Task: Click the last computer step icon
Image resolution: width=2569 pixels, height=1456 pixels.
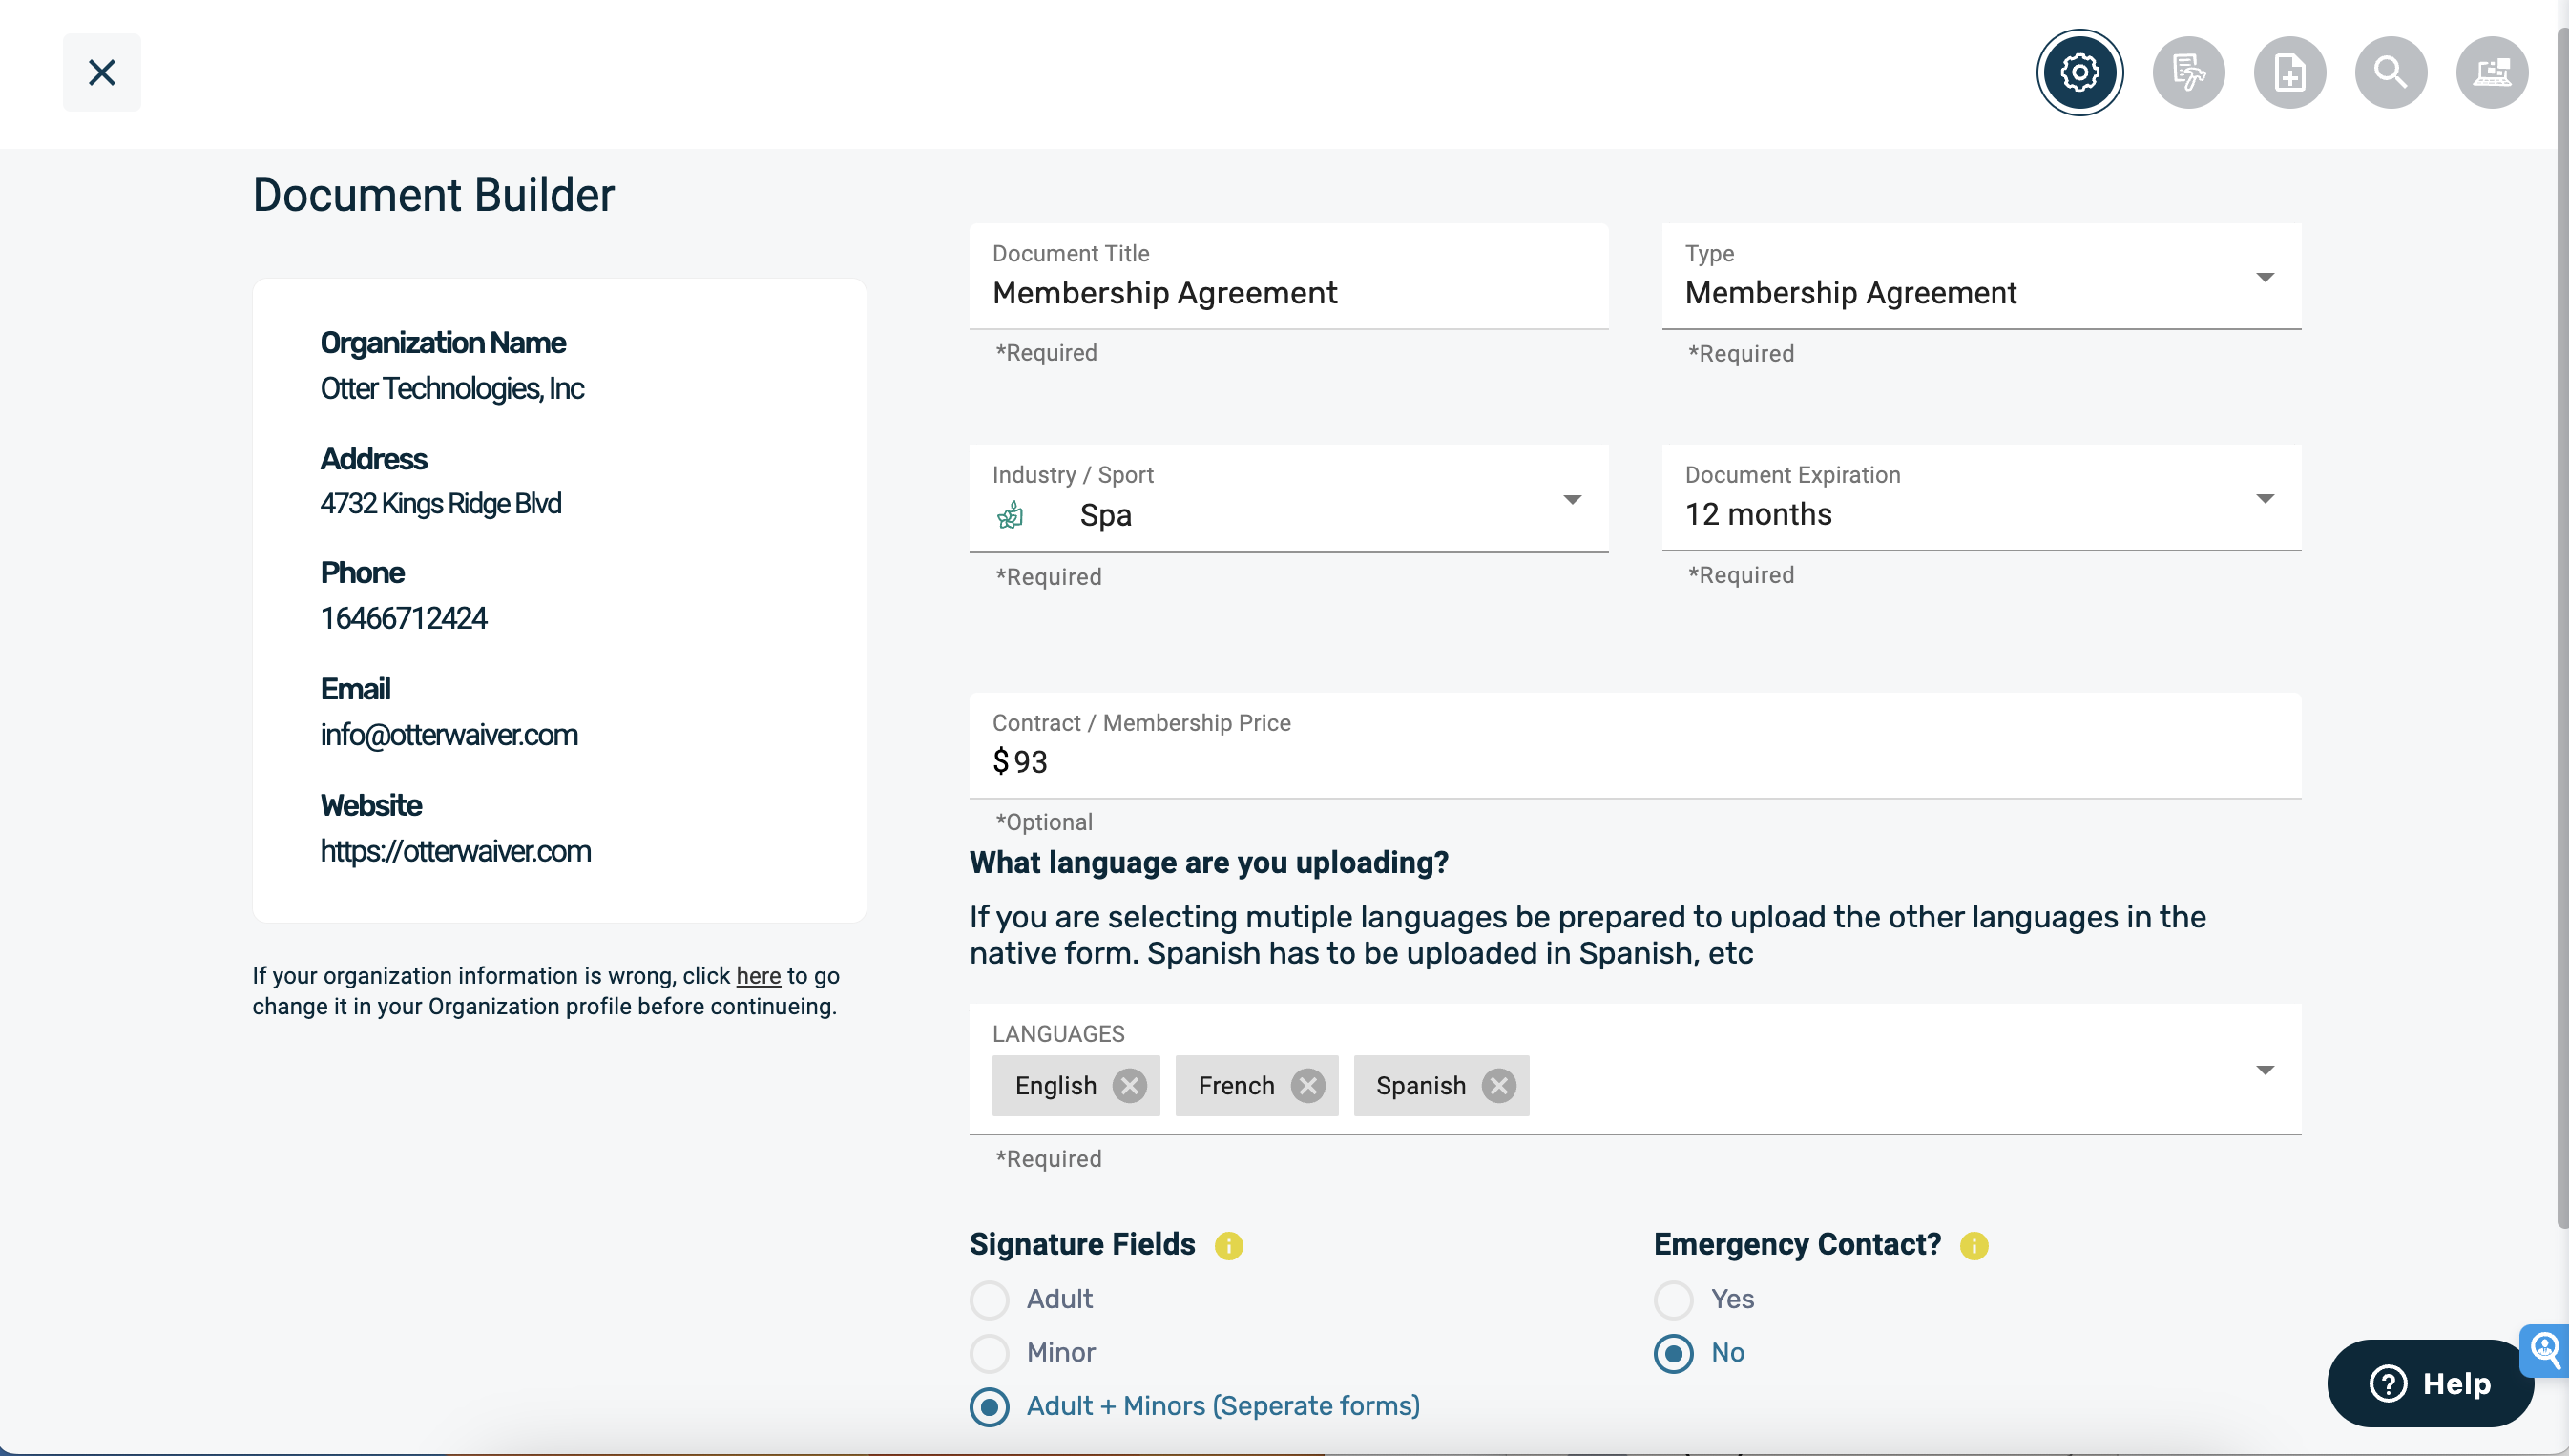Action: (2491, 72)
